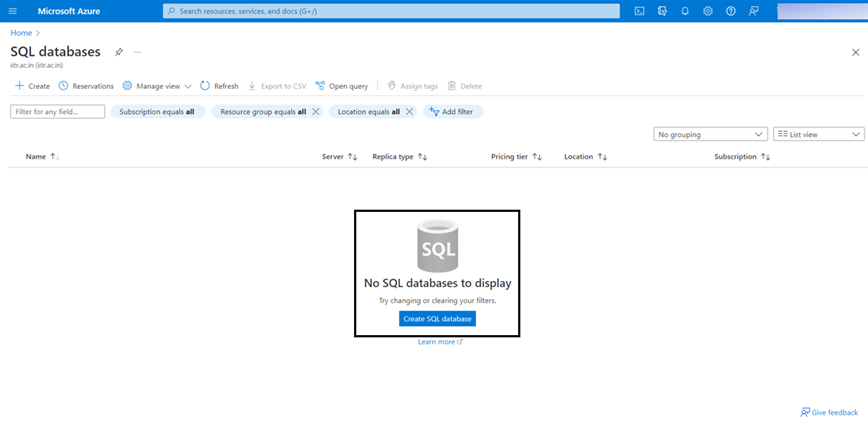The height and width of the screenshot is (427, 868).
Task: Open portal settings gear
Action: [707, 11]
